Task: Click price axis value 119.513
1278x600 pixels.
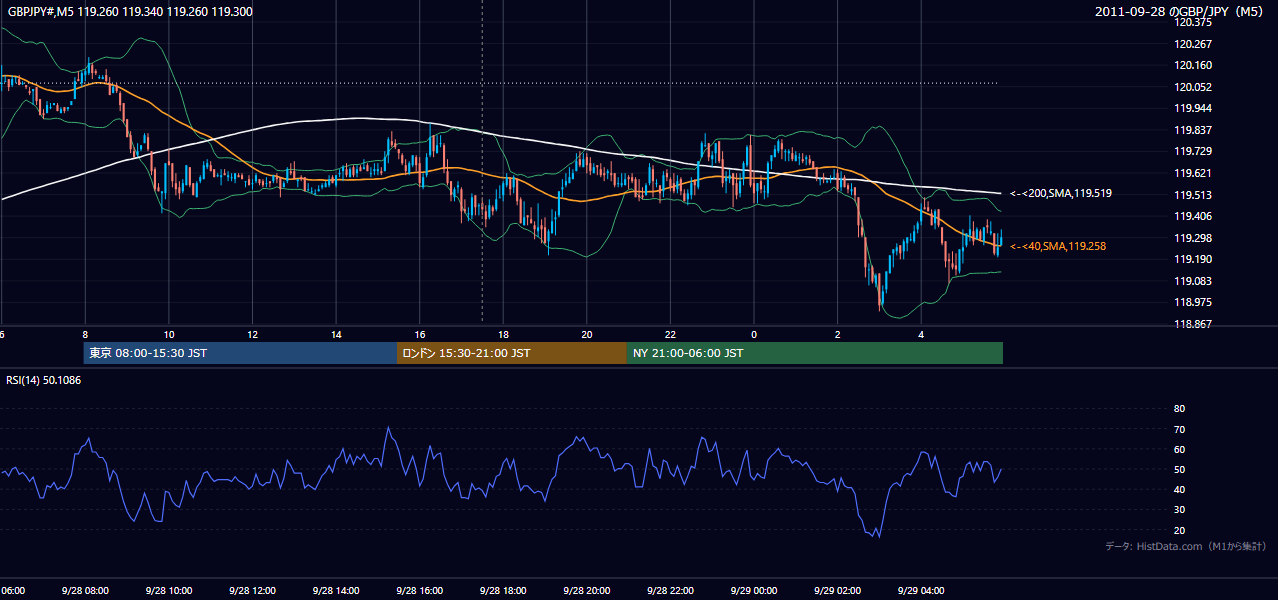Action: tap(1194, 195)
